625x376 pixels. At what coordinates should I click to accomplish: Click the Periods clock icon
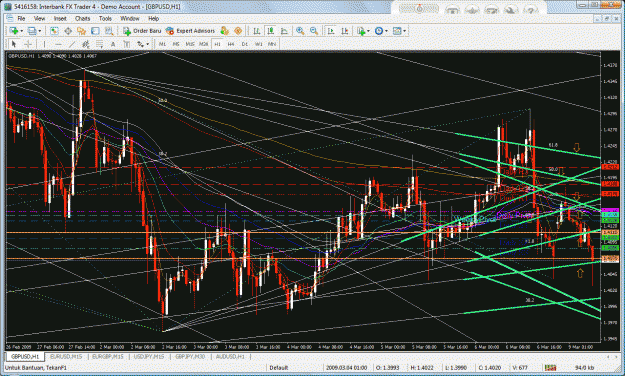[x=379, y=31]
